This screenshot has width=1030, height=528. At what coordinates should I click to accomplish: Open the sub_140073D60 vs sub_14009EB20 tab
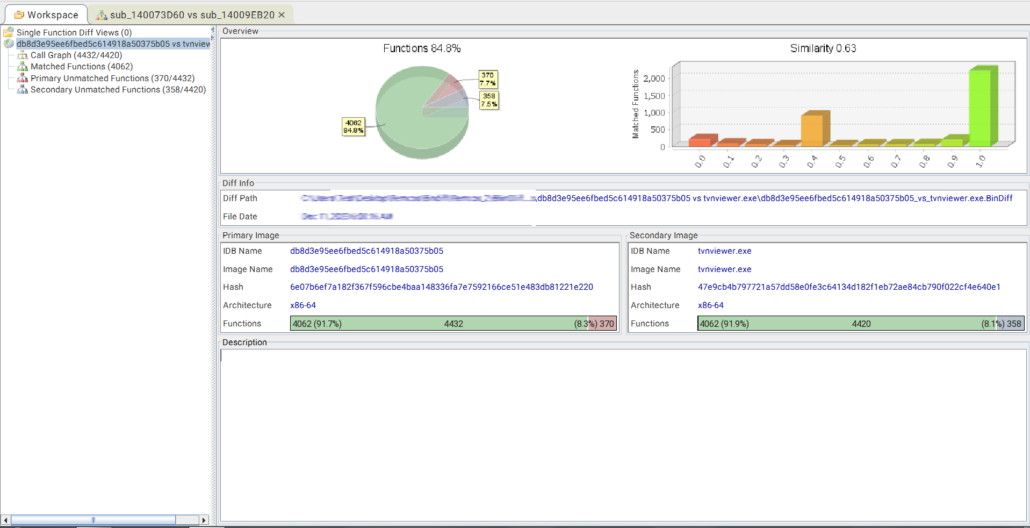tap(186, 15)
